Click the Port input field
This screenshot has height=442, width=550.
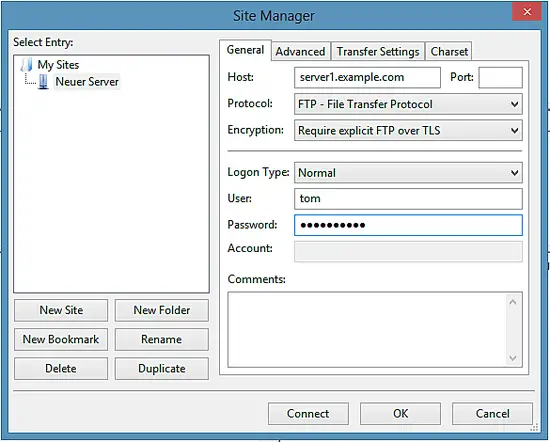click(x=501, y=78)
